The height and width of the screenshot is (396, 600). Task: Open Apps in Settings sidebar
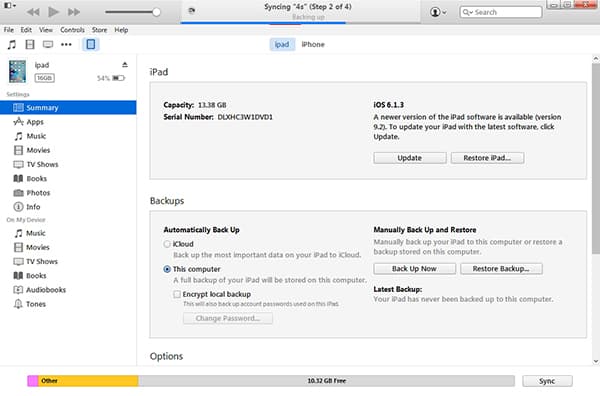click(x=35, y=122)
